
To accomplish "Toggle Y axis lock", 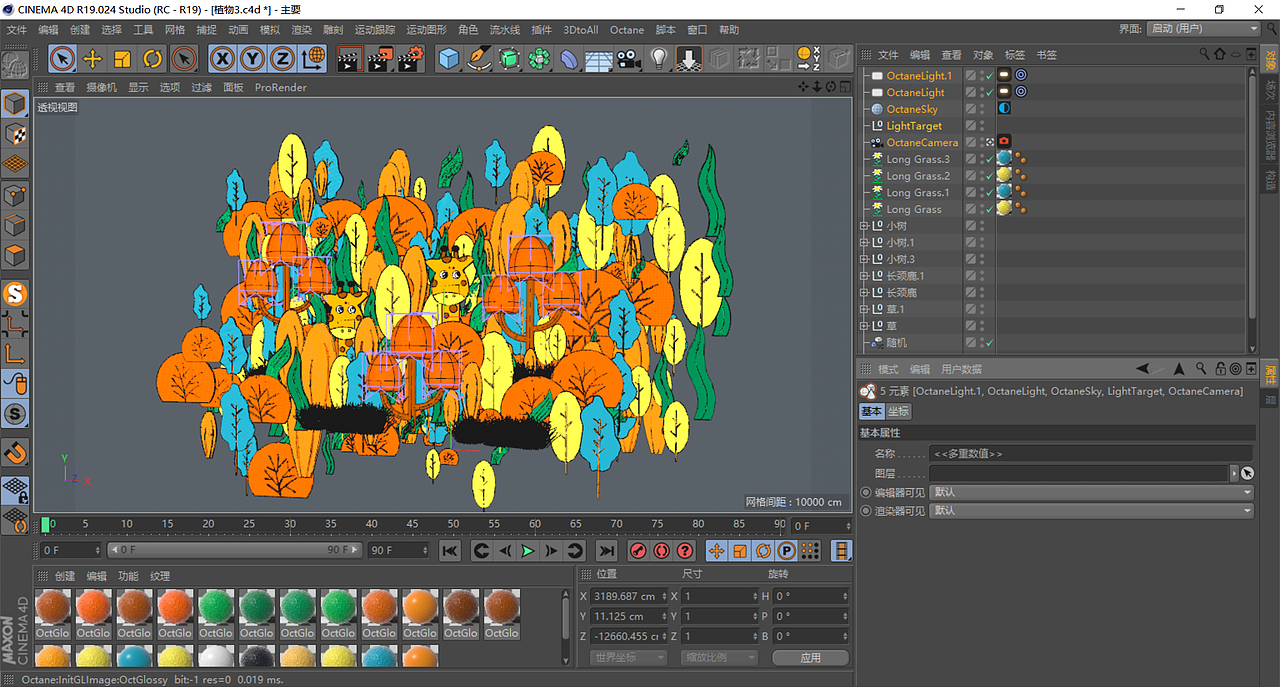I will (x=252, y=59).
